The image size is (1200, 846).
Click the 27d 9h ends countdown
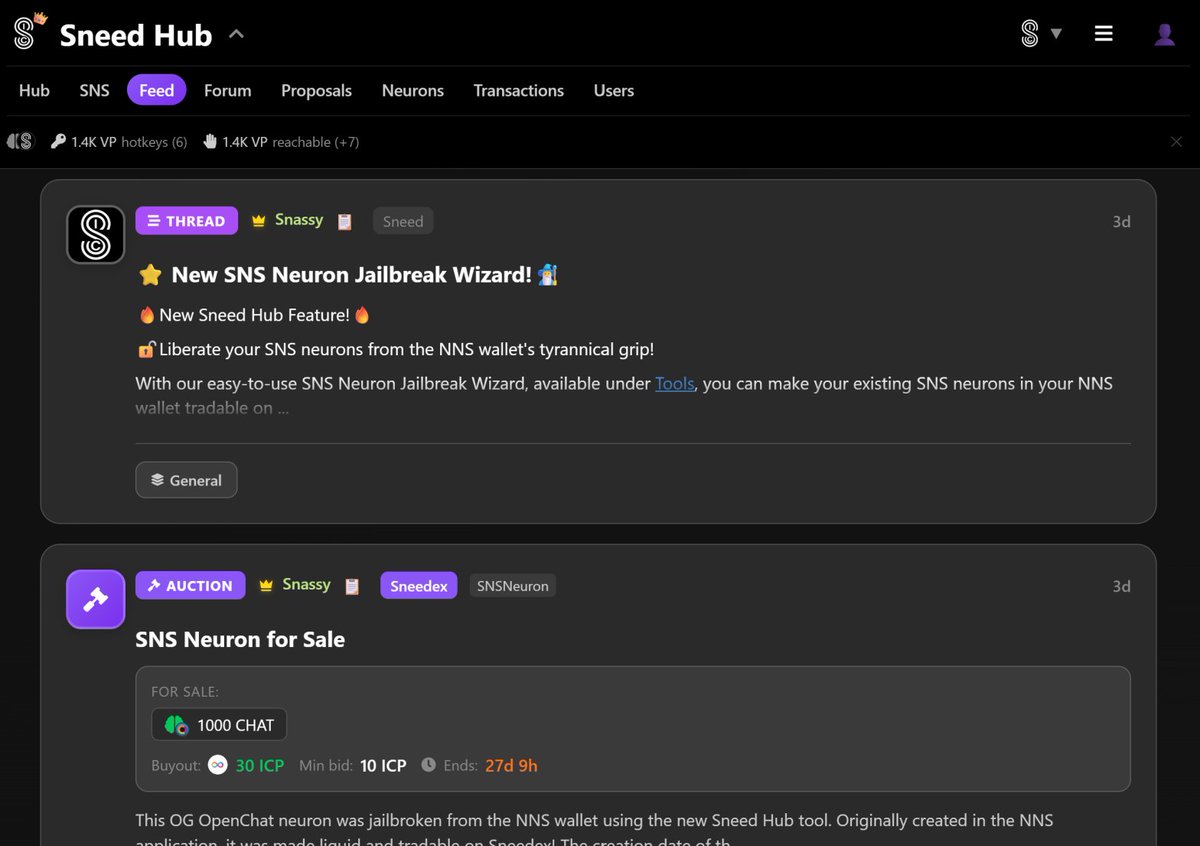pos(511,765)
